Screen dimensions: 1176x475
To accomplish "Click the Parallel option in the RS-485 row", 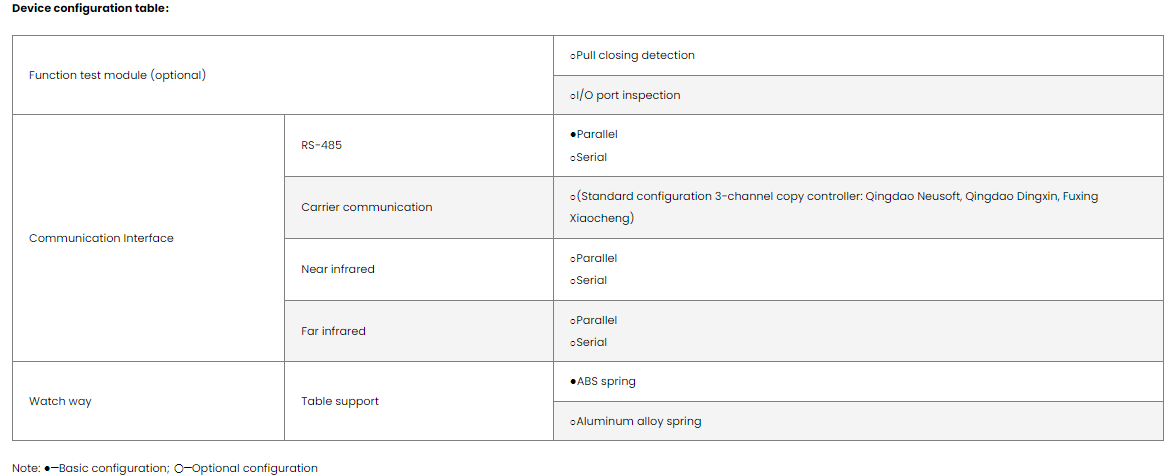I will tap(596, 134).
